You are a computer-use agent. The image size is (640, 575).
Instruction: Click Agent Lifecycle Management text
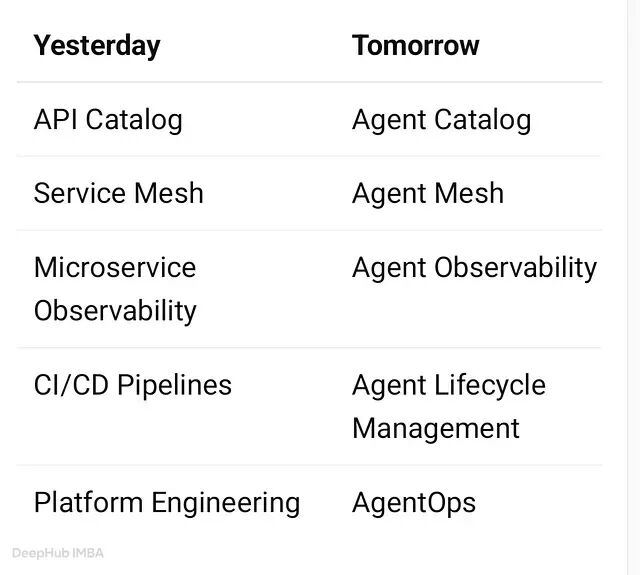[x=449, y=407]
